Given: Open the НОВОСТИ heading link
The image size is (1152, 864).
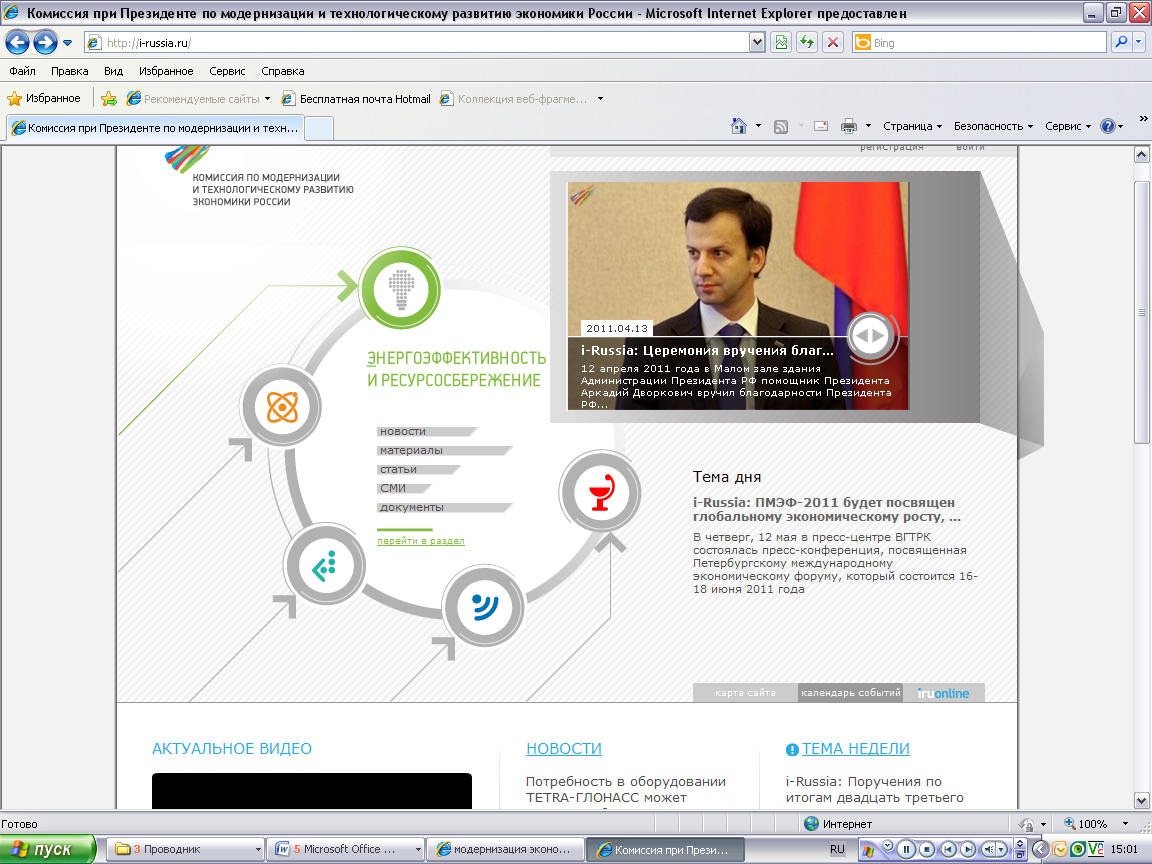Looking at the screenshot, I should 564,749.
